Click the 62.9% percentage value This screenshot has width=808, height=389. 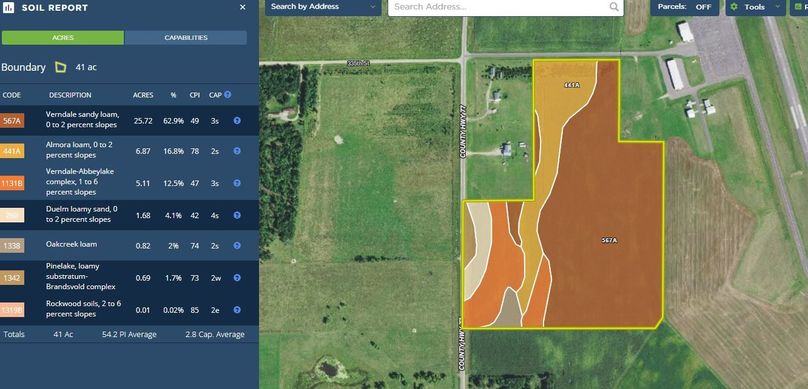174,121
